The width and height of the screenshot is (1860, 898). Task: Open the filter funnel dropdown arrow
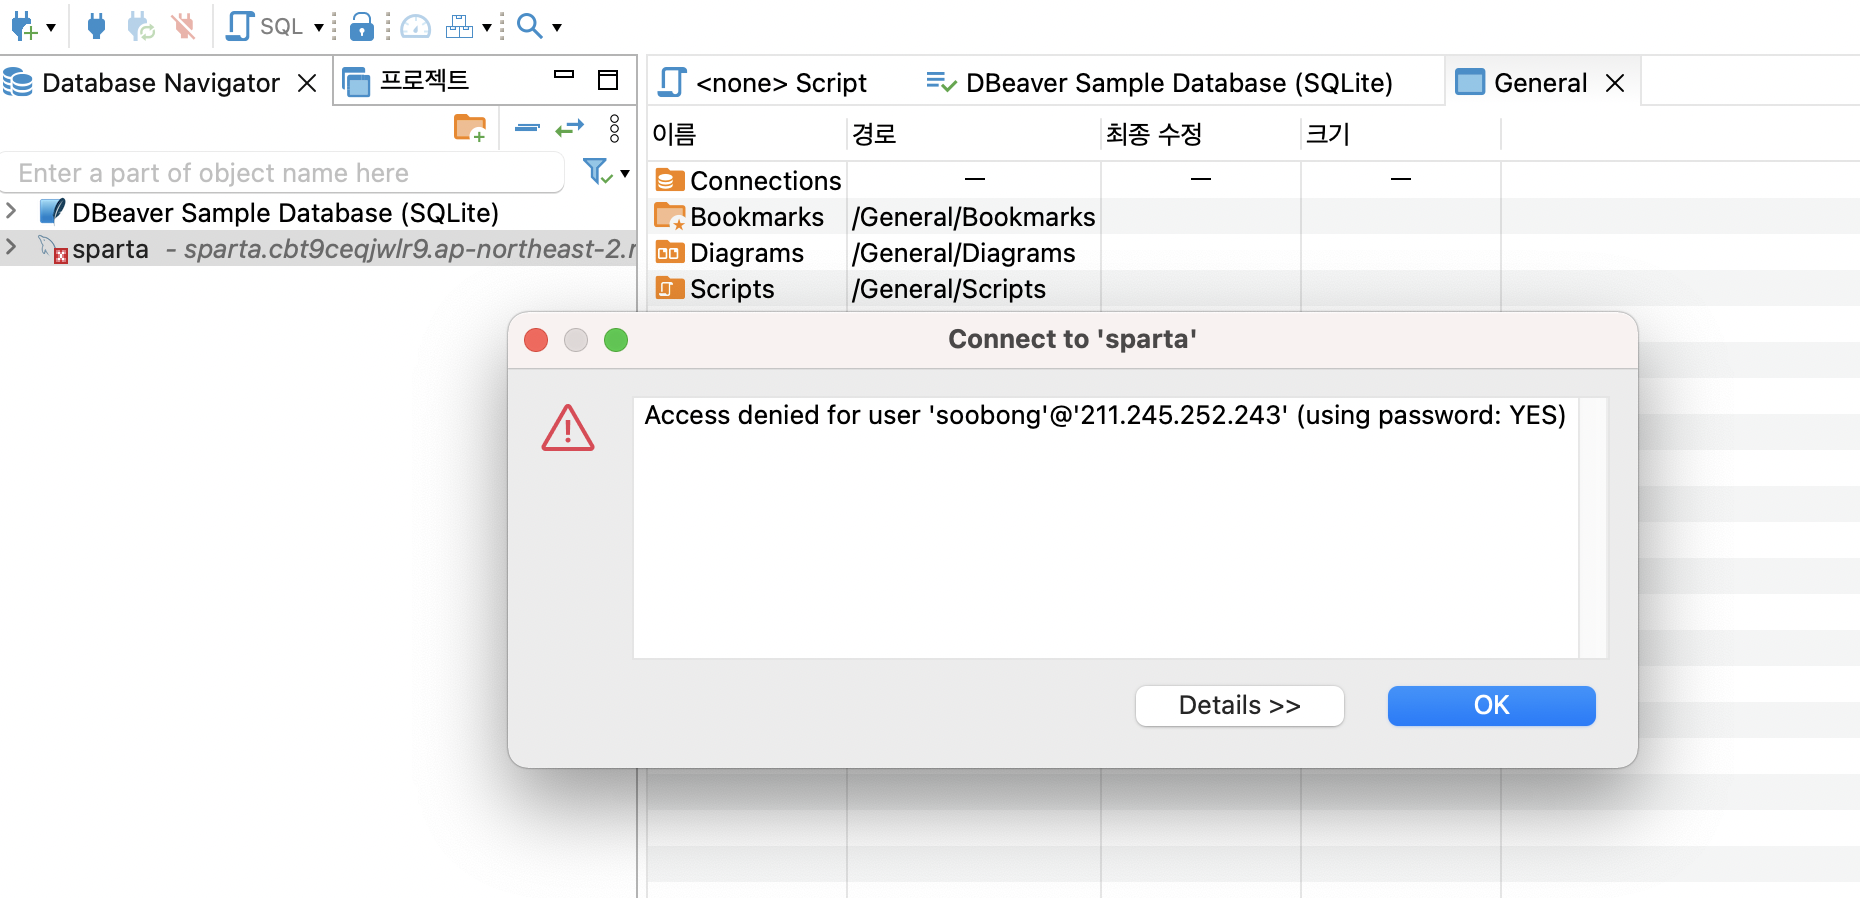click(625, 173)
